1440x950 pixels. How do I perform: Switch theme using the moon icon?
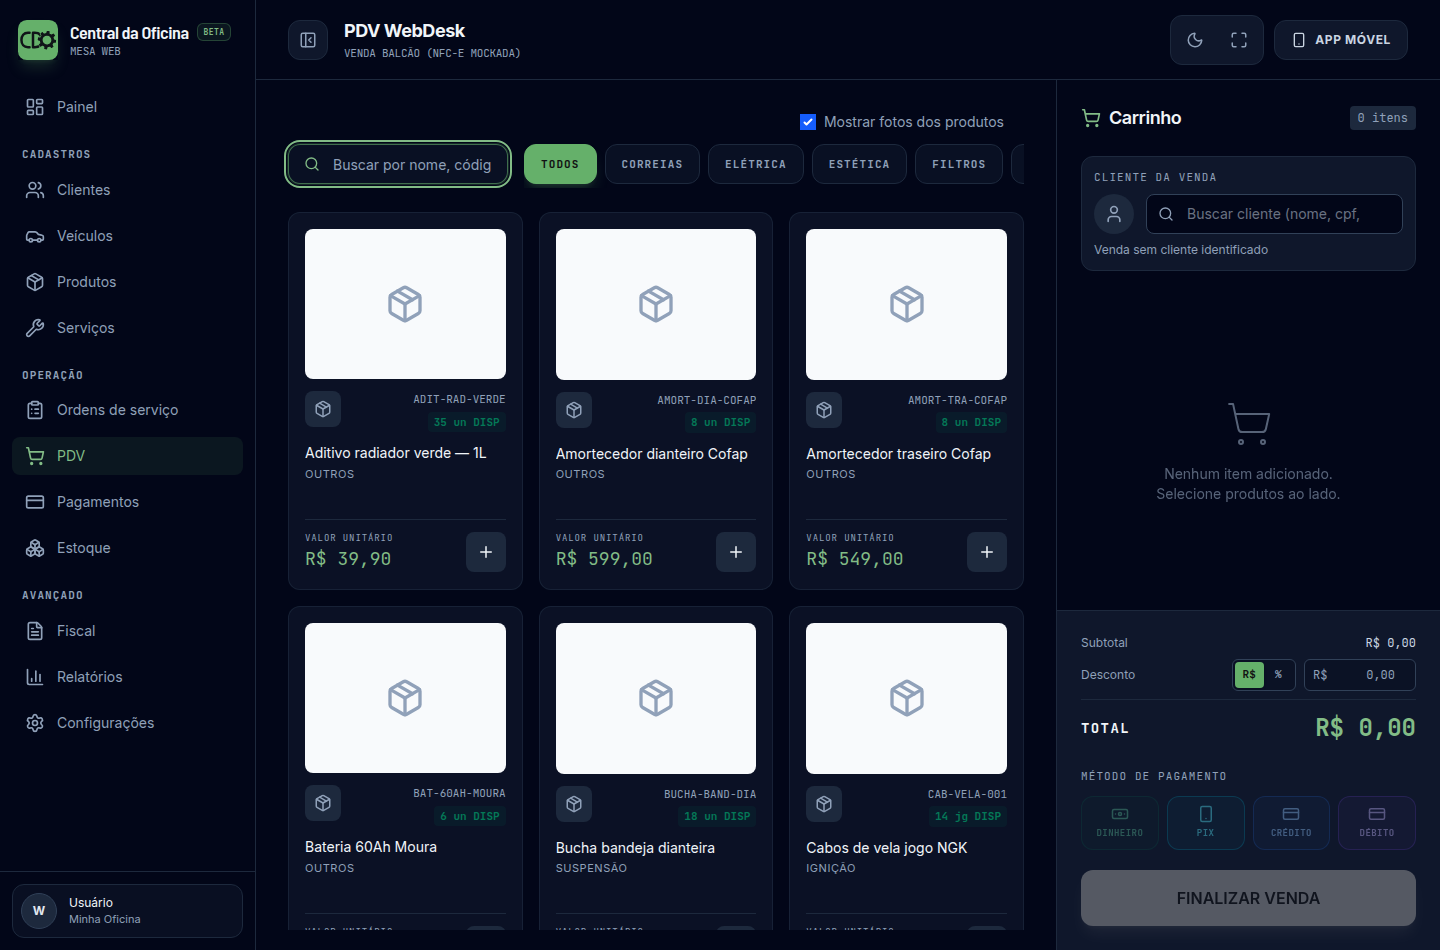1195,40
